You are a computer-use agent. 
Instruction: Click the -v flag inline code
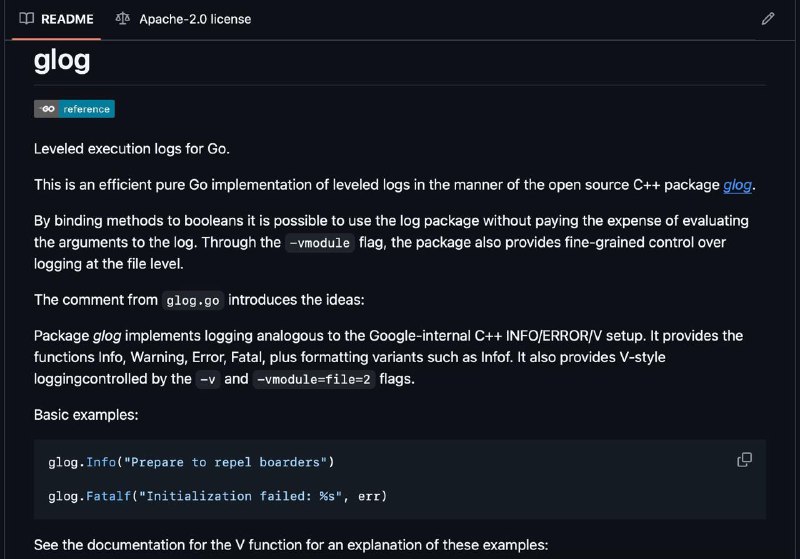click(x=208, y=379)
